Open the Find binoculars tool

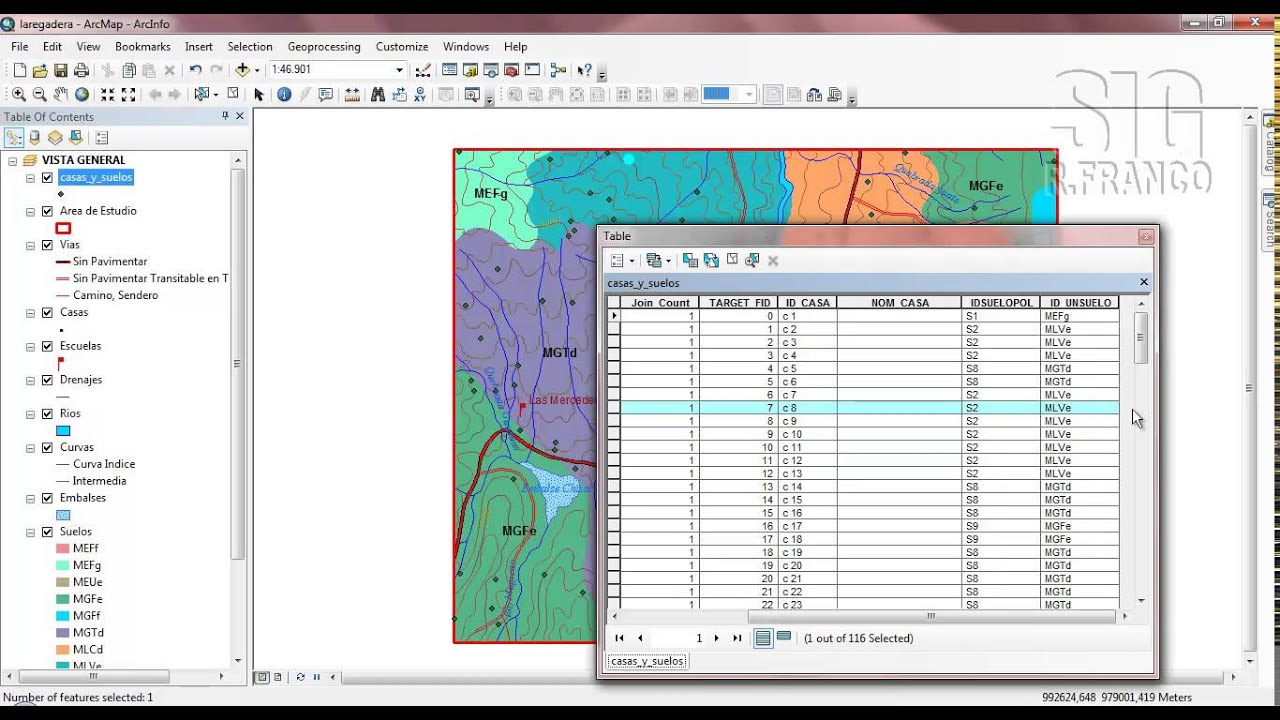(378, 94)
